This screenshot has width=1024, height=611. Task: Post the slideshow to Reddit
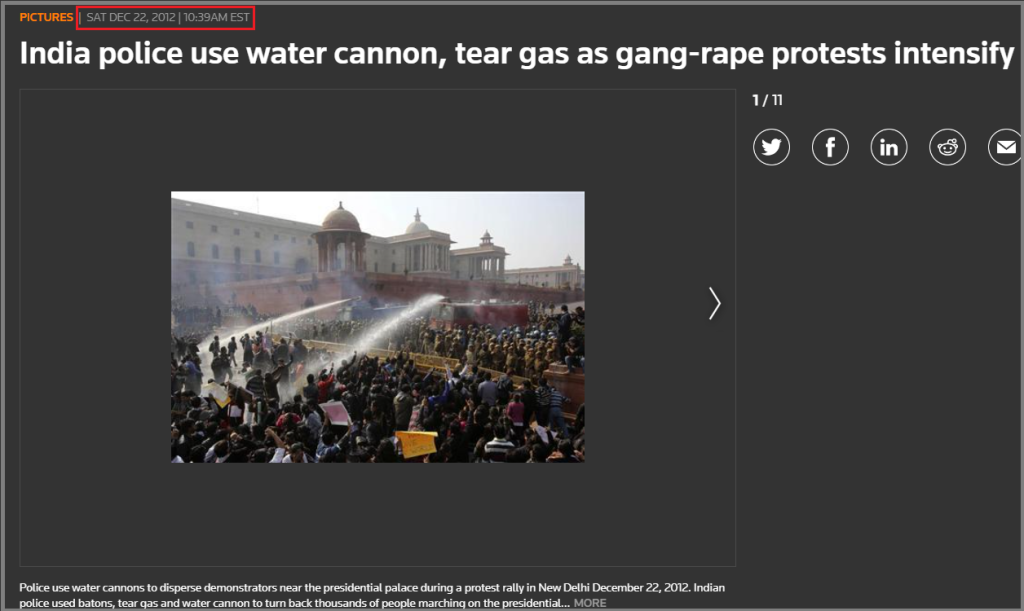948,147
